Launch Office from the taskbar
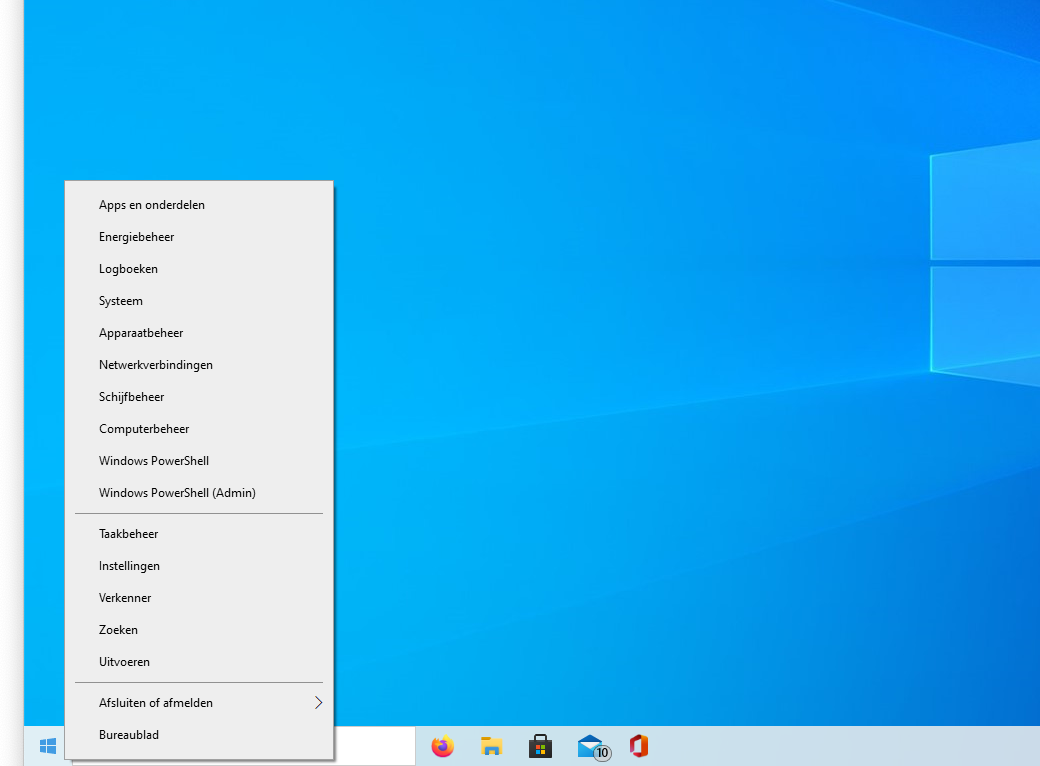 click(x=639, y=746)
